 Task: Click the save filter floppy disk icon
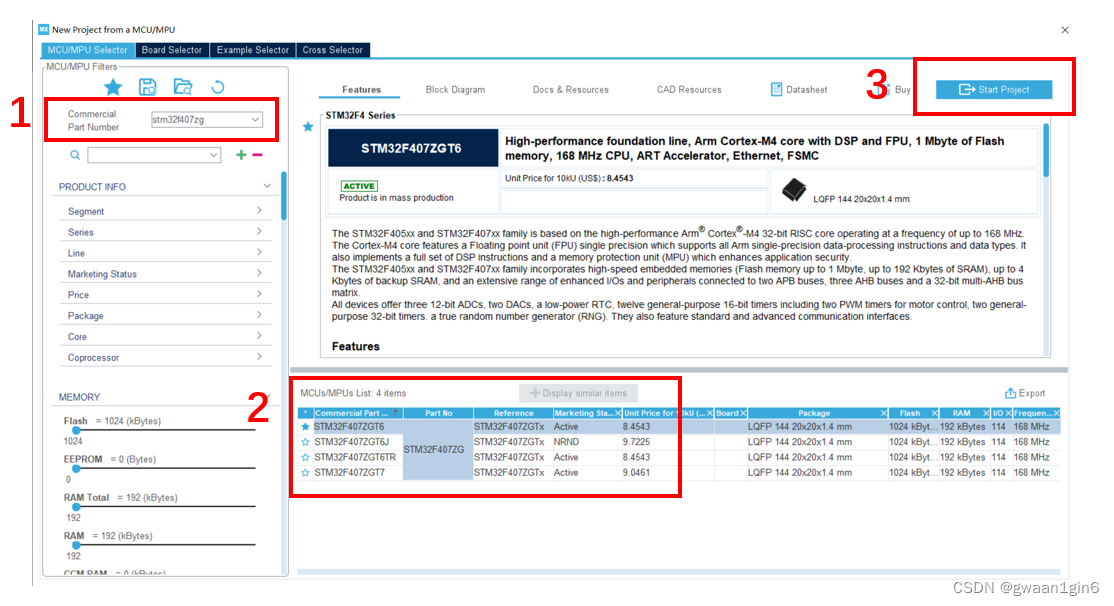click(148, 87)
